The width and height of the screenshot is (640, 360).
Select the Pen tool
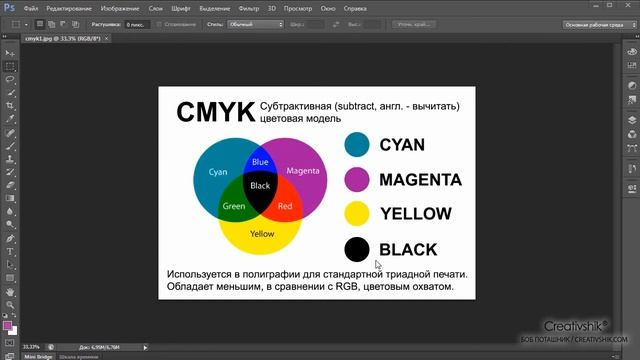tap(10, 238)
